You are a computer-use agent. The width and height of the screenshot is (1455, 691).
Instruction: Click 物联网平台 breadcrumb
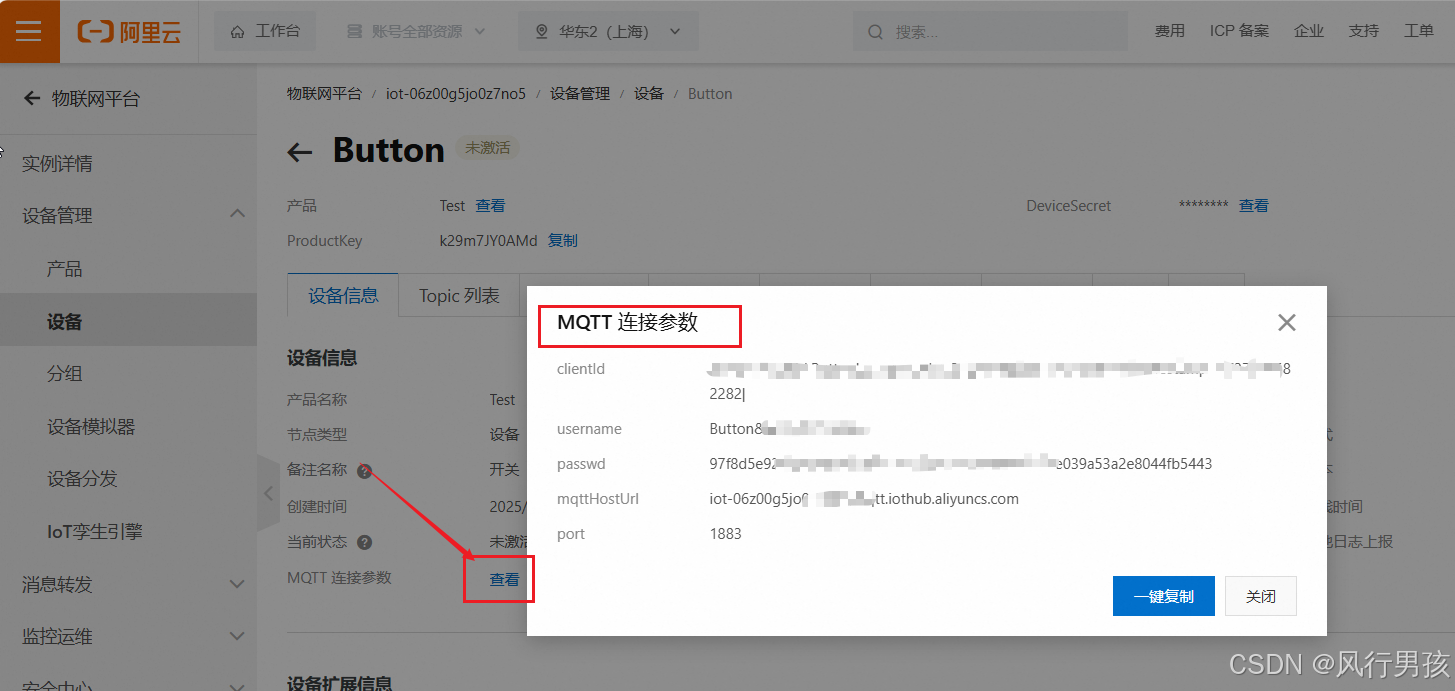coord(324,93)
